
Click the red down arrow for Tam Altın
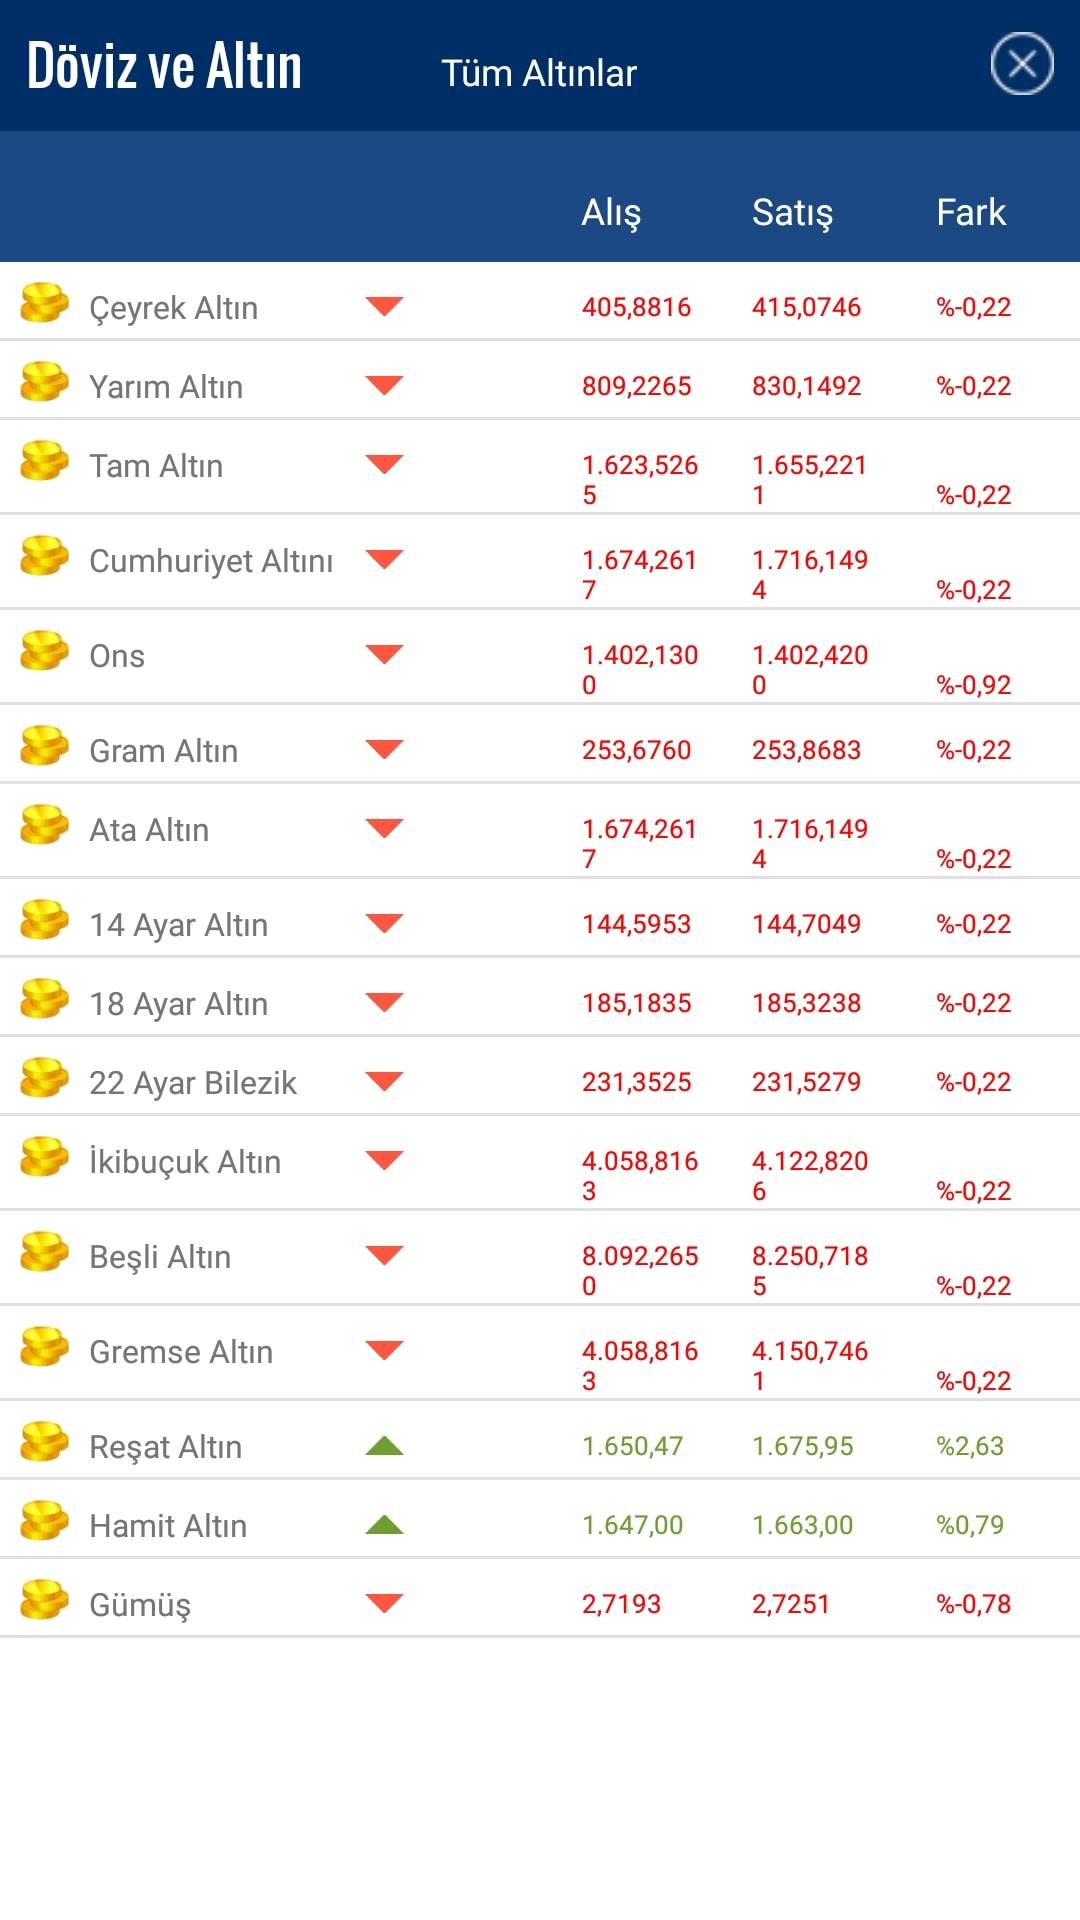[384, 464]
